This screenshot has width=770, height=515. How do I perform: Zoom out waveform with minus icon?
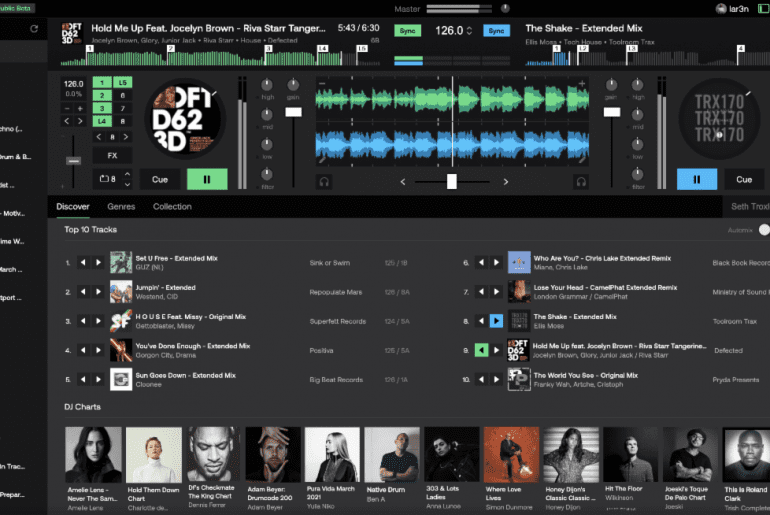[x=322, y=83]
